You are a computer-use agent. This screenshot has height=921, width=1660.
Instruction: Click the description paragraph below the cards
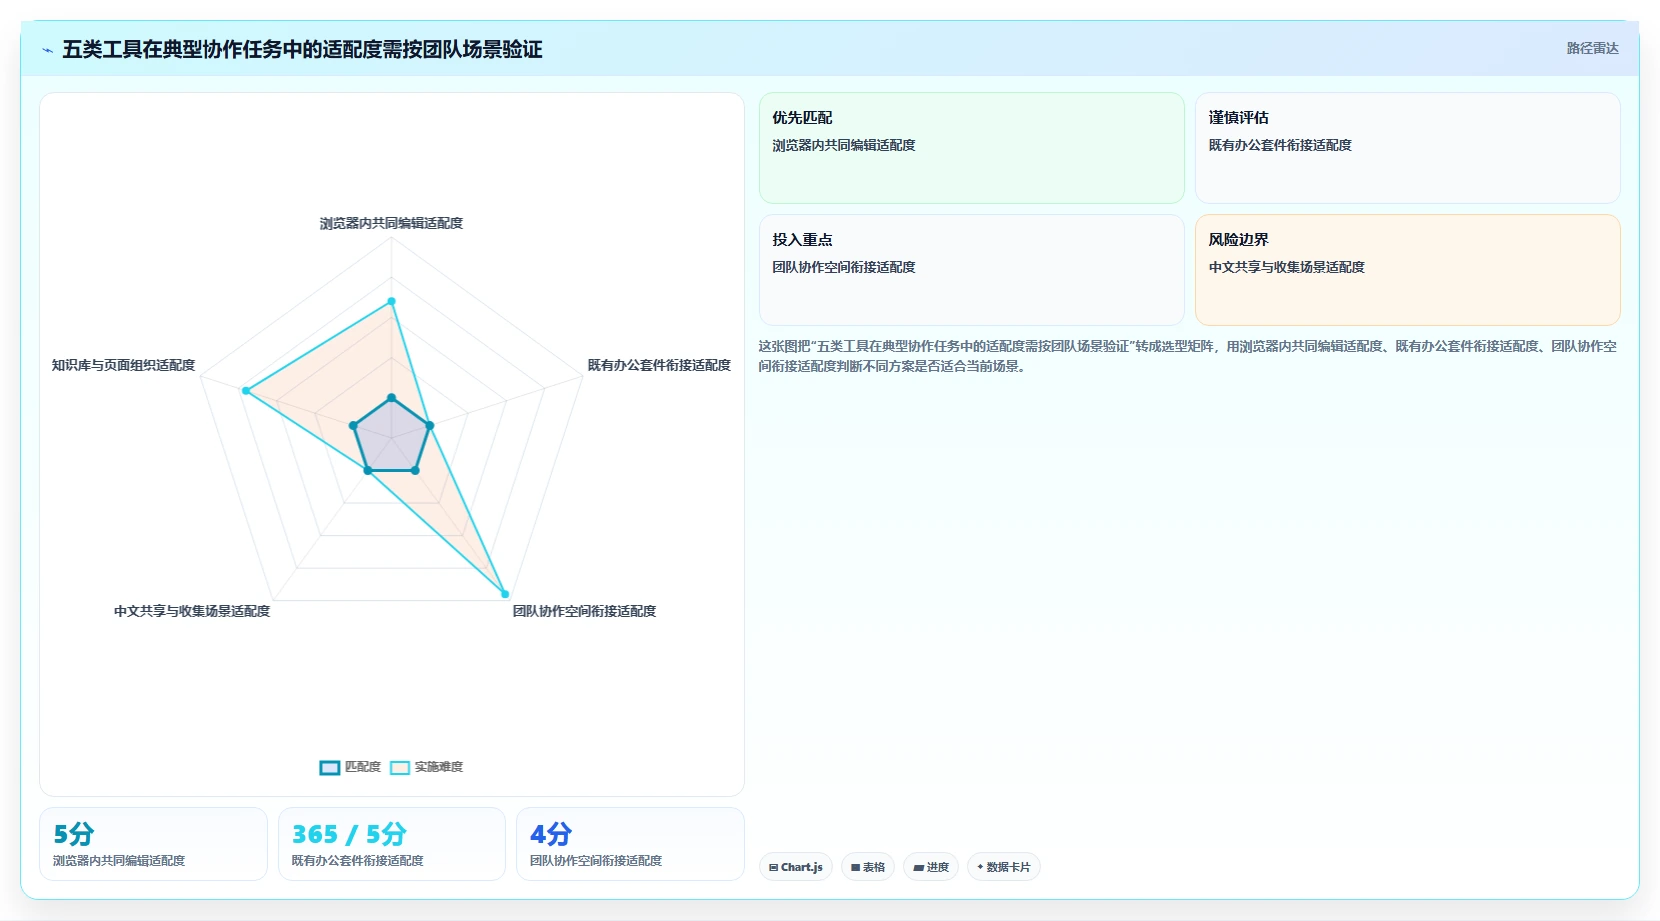pyautogui.click(x=1187, y=356)
